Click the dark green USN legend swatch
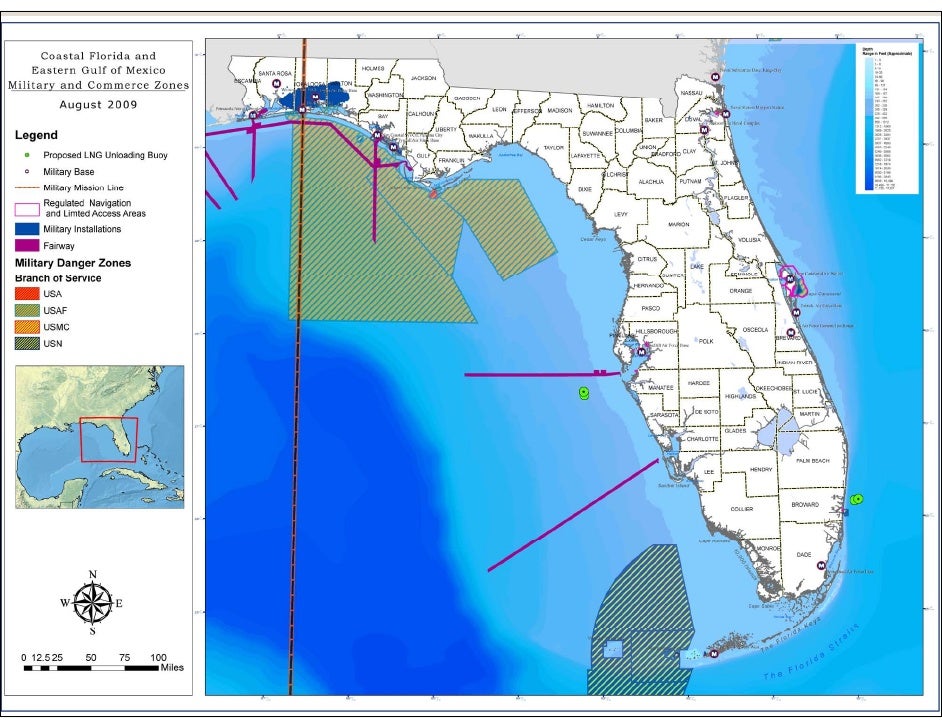The width and height of the screenshot is (942, 728). click(27, 344)
